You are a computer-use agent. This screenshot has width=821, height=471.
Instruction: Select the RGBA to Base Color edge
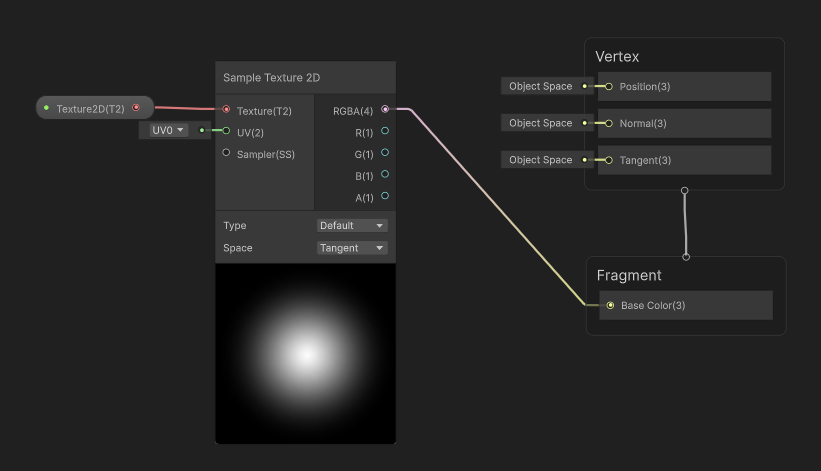pos(497,208)
